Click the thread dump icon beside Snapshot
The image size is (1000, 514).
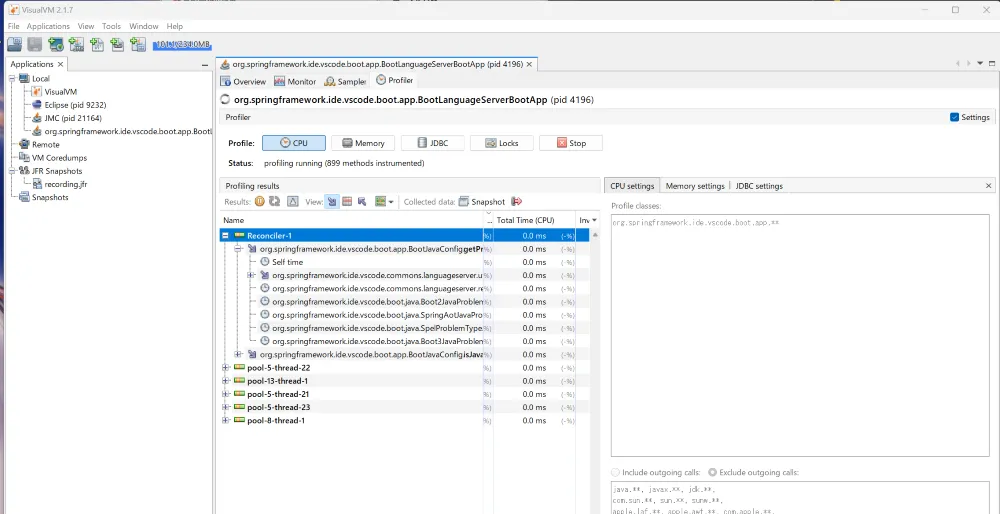point(517,202)
